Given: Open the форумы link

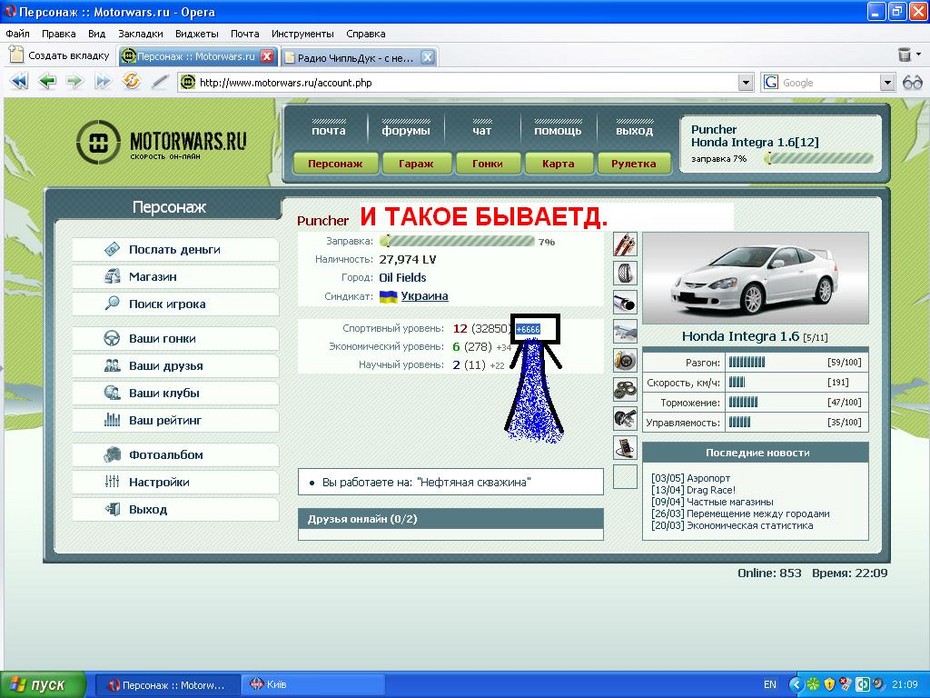Looking at the screenshot, I should [x=406, y=130].
